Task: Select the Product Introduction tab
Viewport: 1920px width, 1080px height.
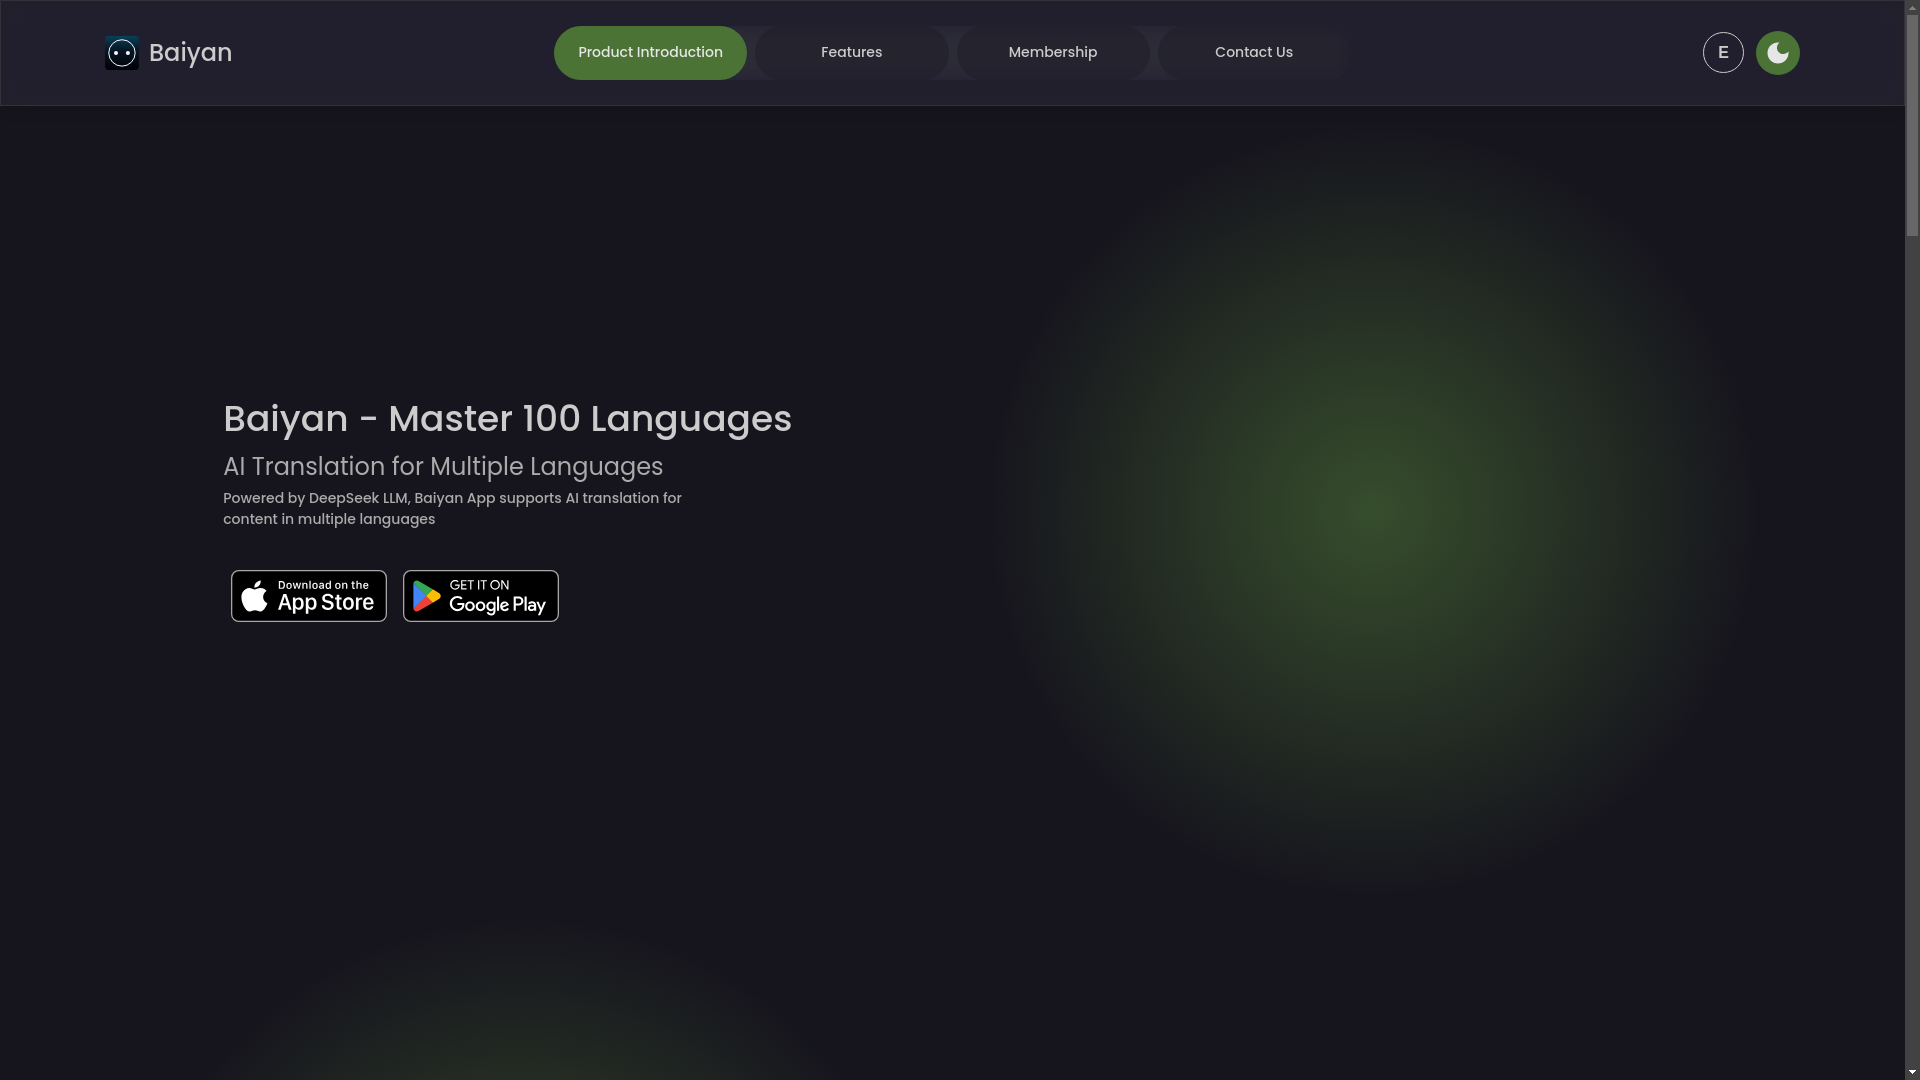Action: (x=650, y=53)
